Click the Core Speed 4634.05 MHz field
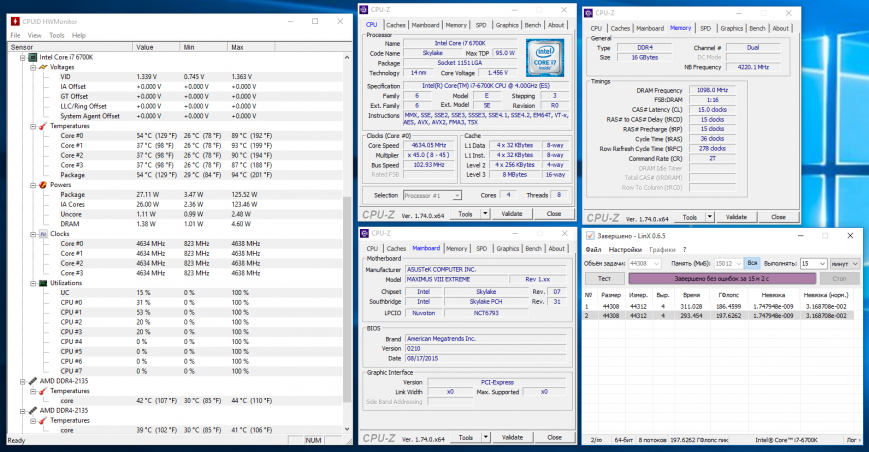869x452 pixels. [x=429, y=145]
